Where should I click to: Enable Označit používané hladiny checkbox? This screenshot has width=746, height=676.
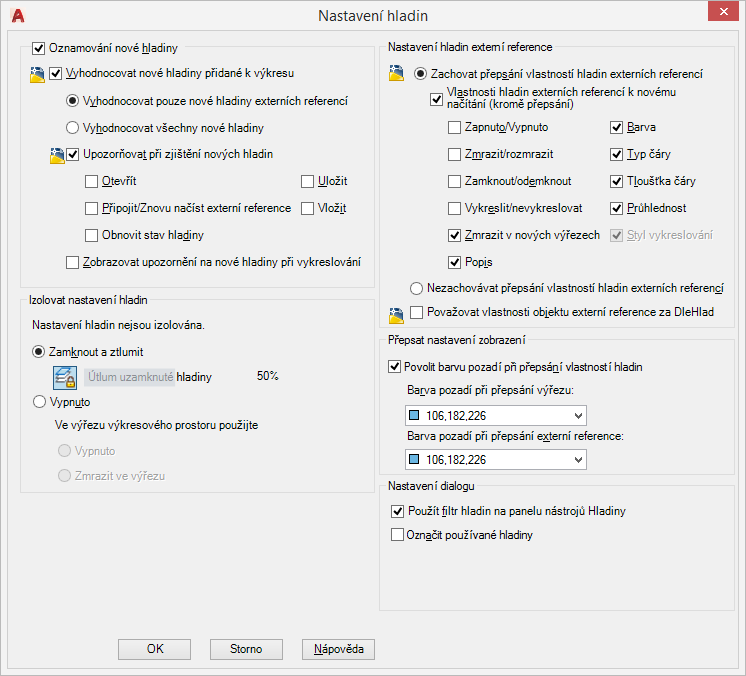(396, 535)
